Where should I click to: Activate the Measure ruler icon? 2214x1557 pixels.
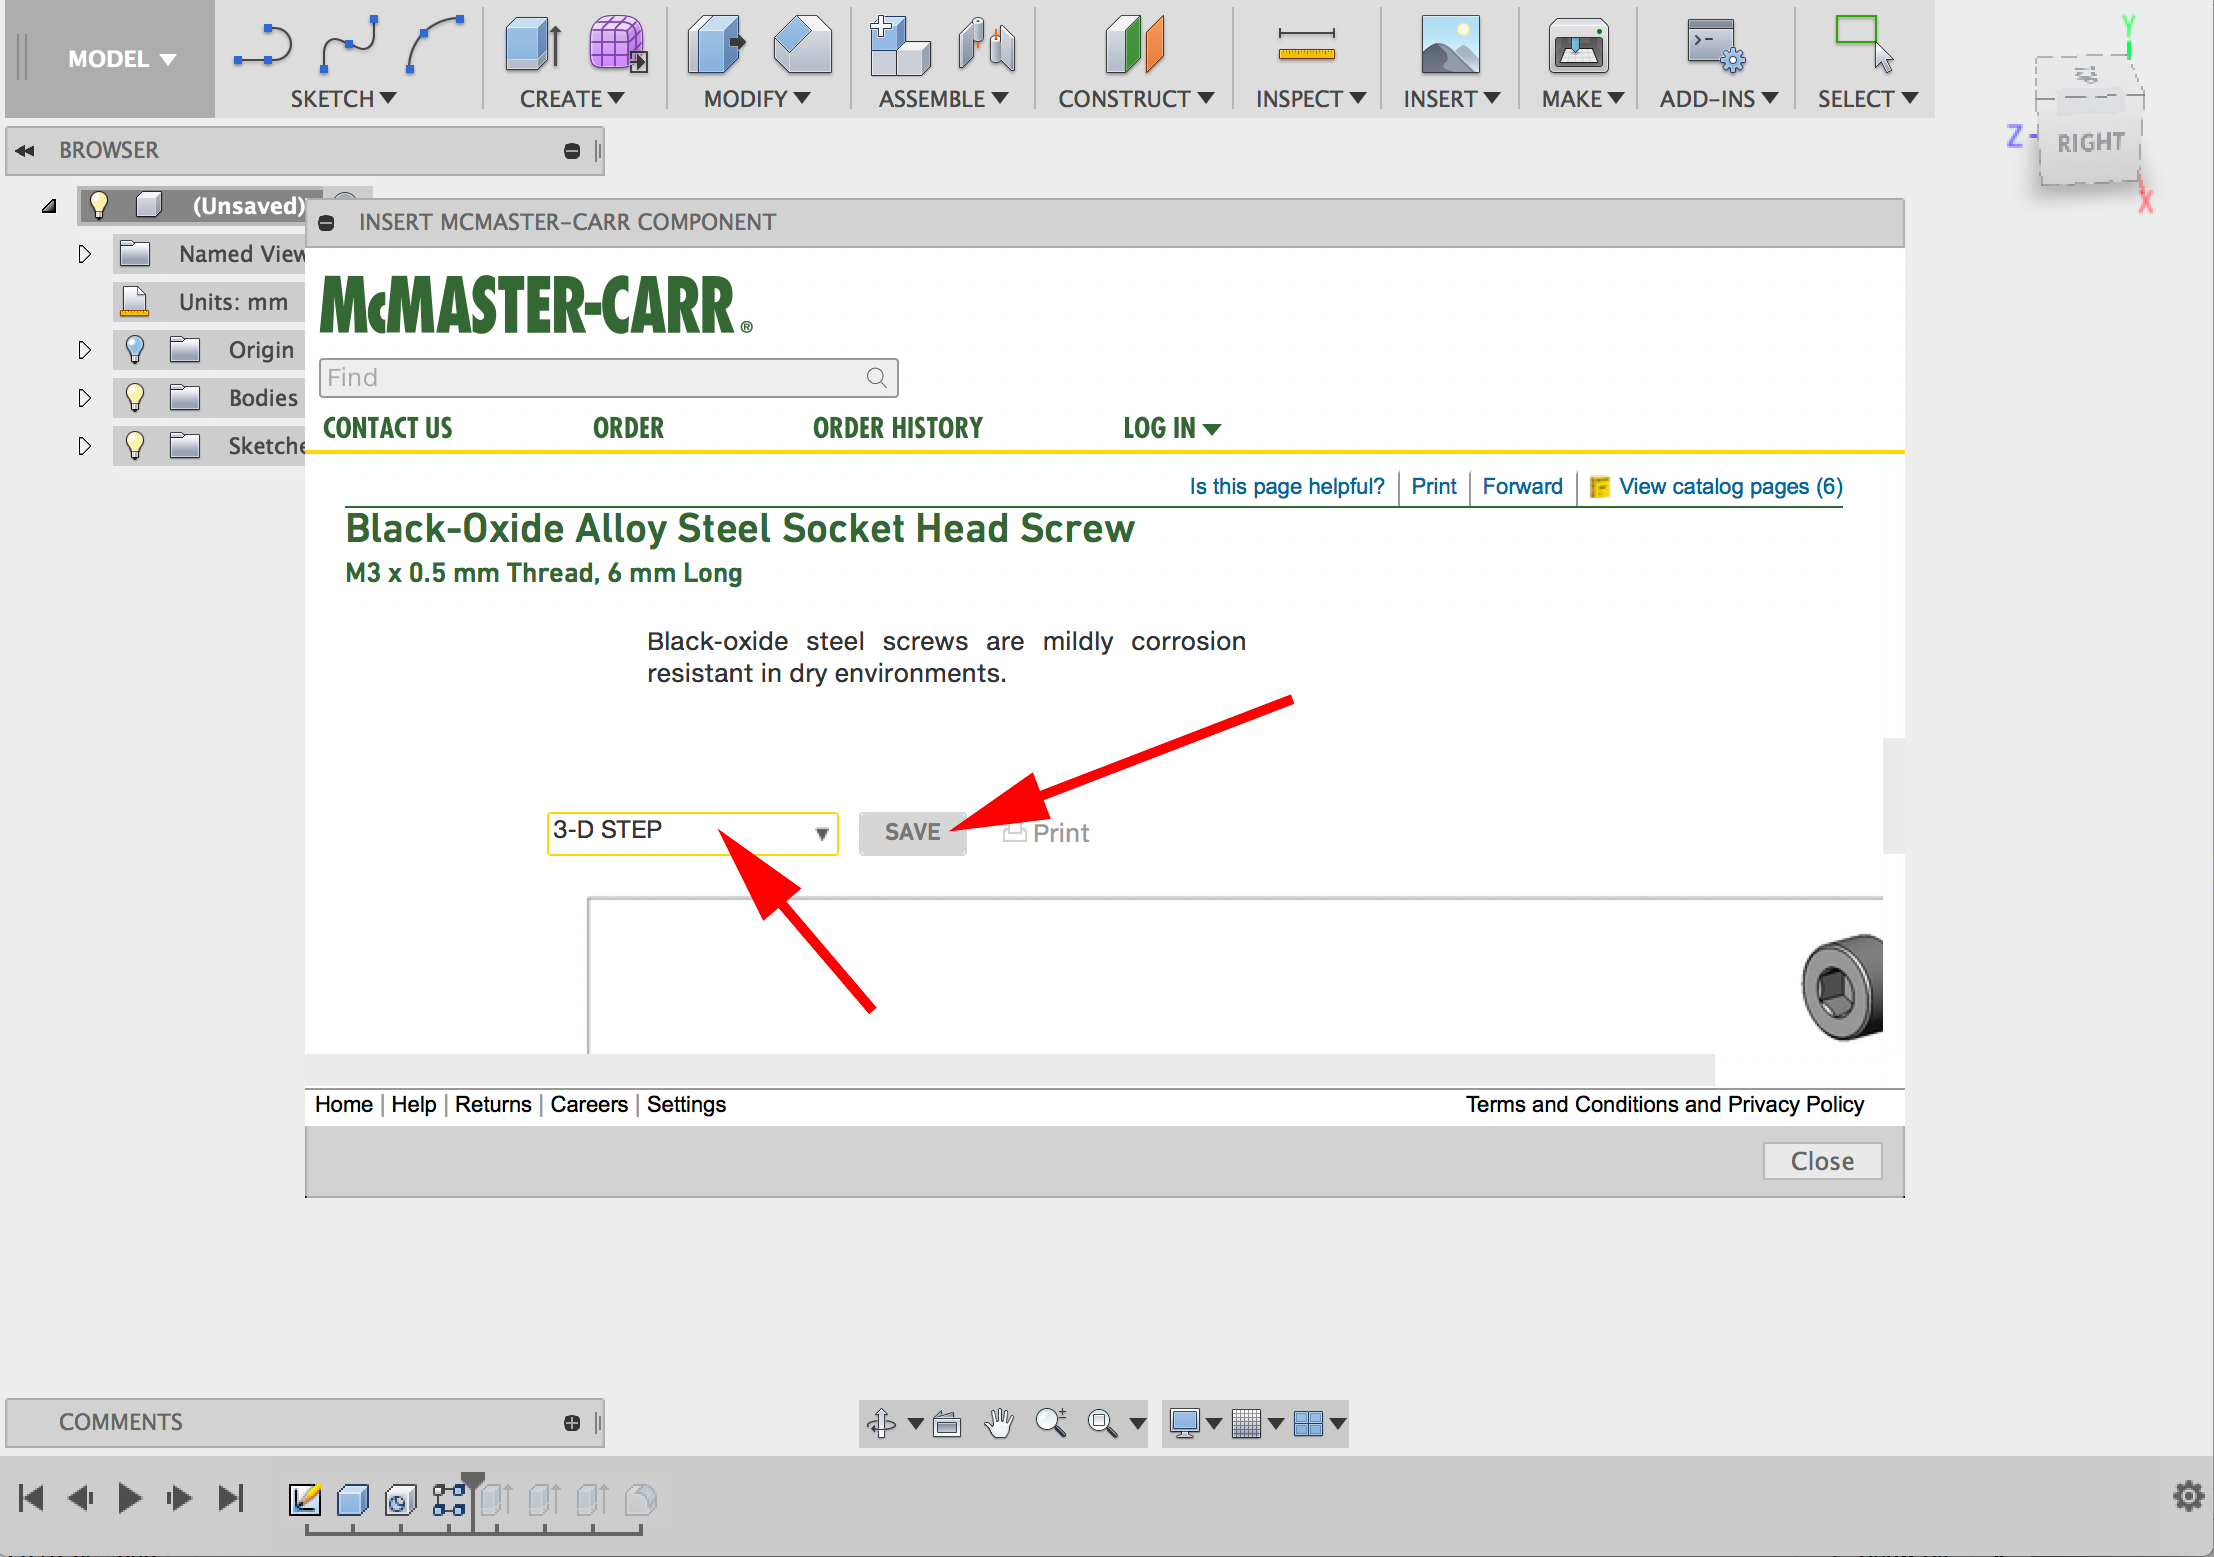pos(1306,45)
